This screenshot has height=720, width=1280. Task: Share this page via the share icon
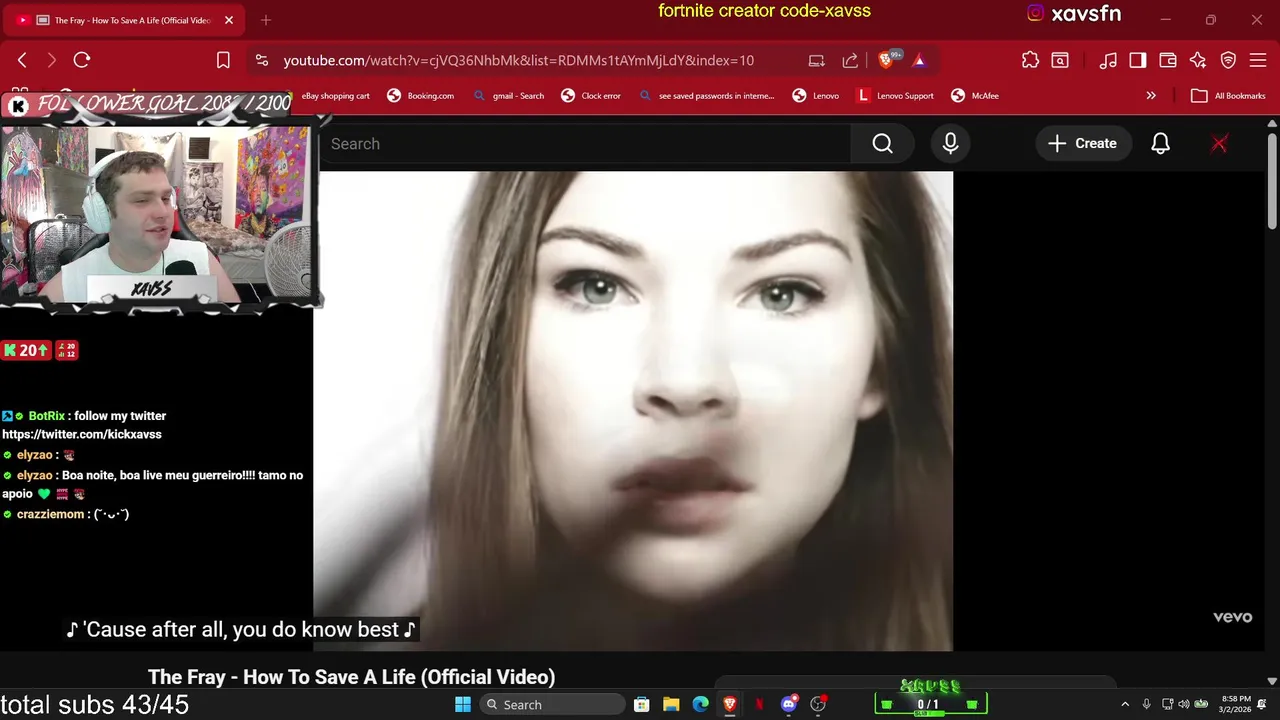[x=850, y=60]
